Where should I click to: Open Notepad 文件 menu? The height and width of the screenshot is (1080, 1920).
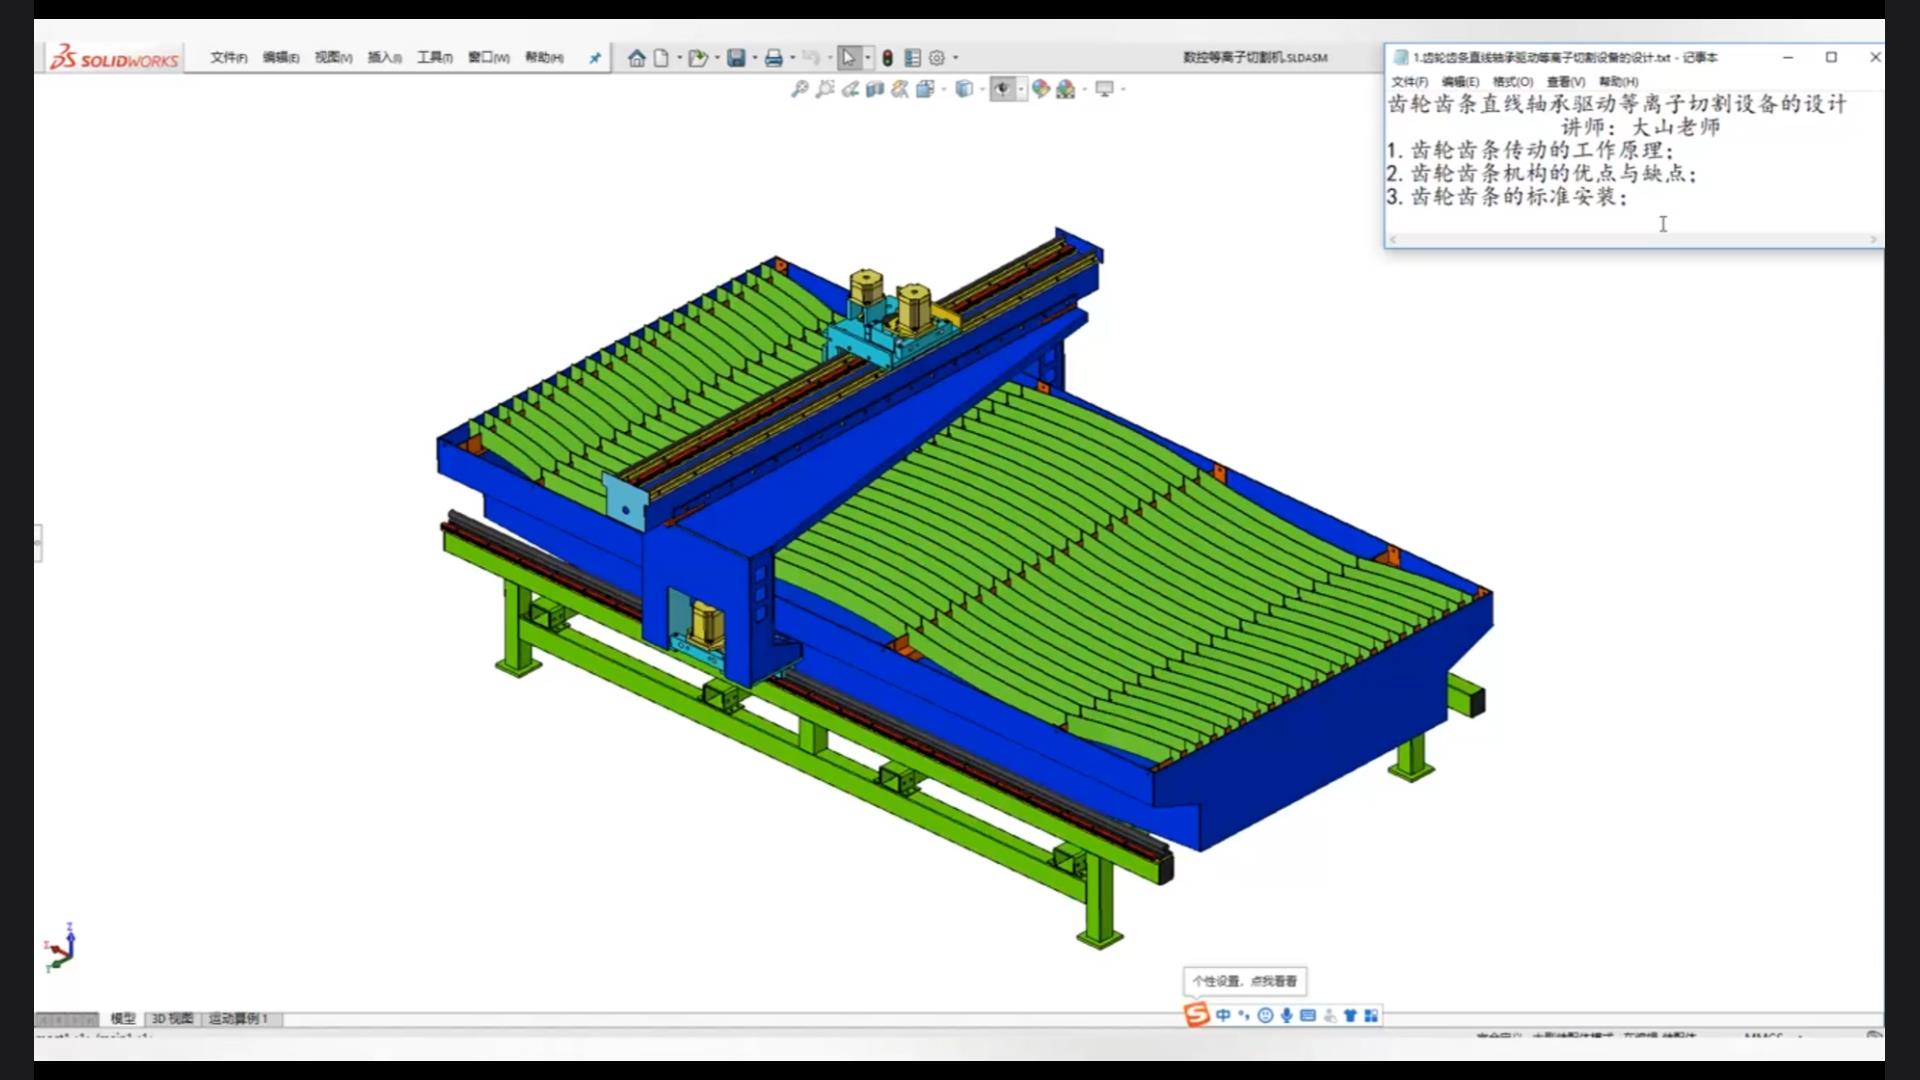pyautogui.click(x=1409, y=82)
